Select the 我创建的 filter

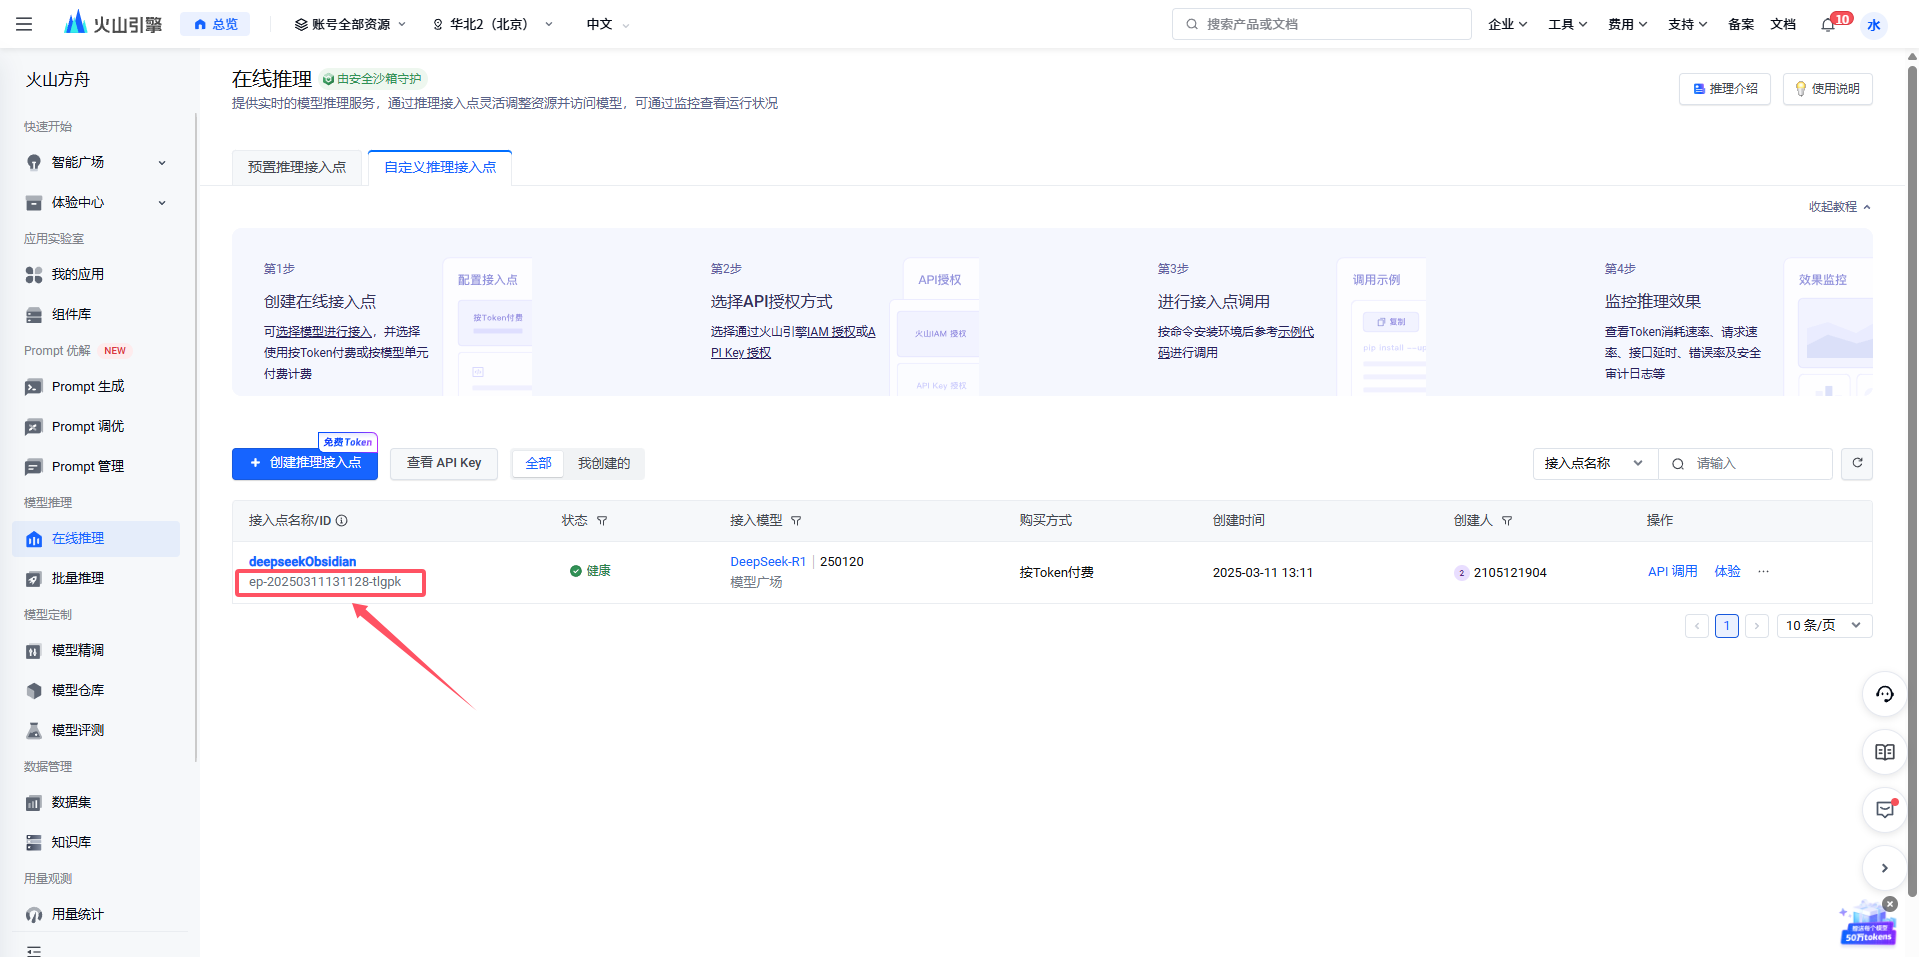tap(604, 463)
